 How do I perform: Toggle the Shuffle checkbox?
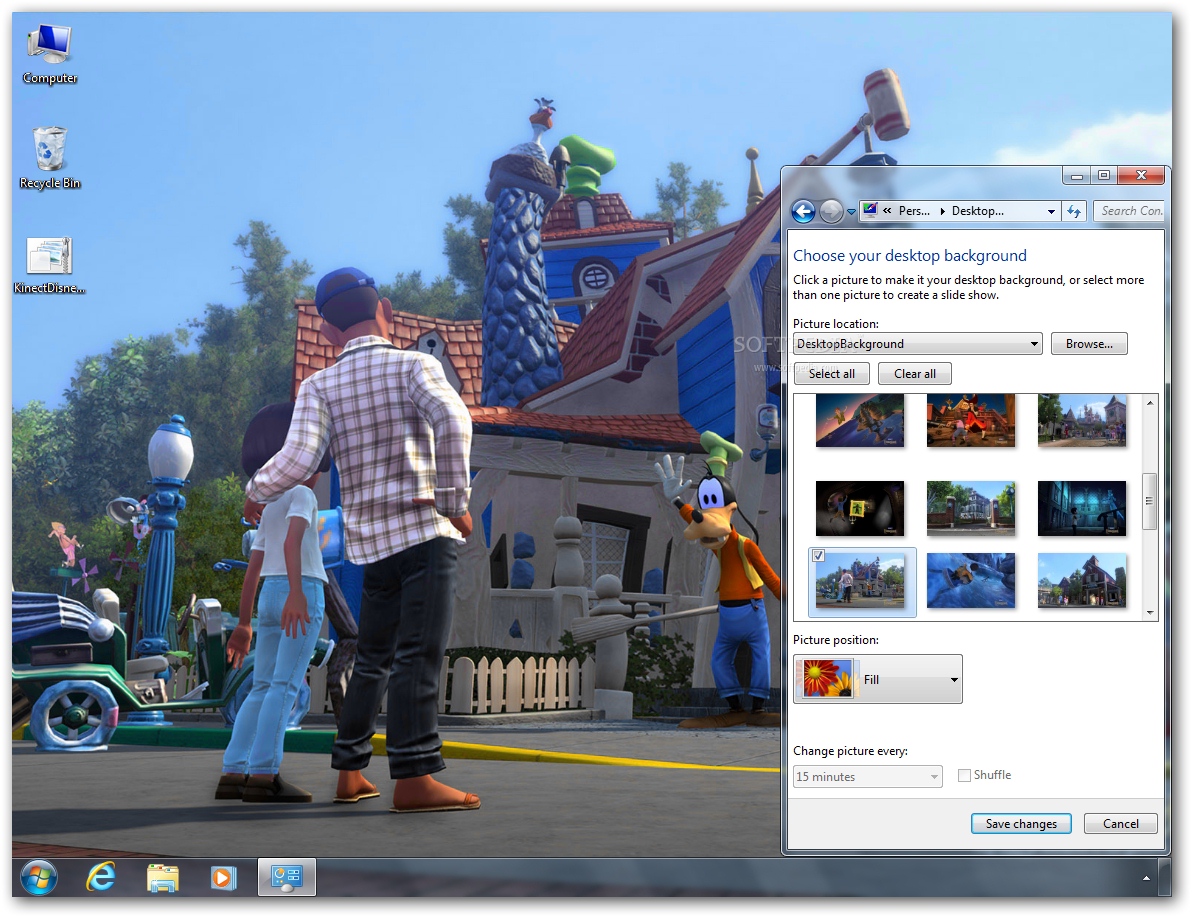coord(965,776)
